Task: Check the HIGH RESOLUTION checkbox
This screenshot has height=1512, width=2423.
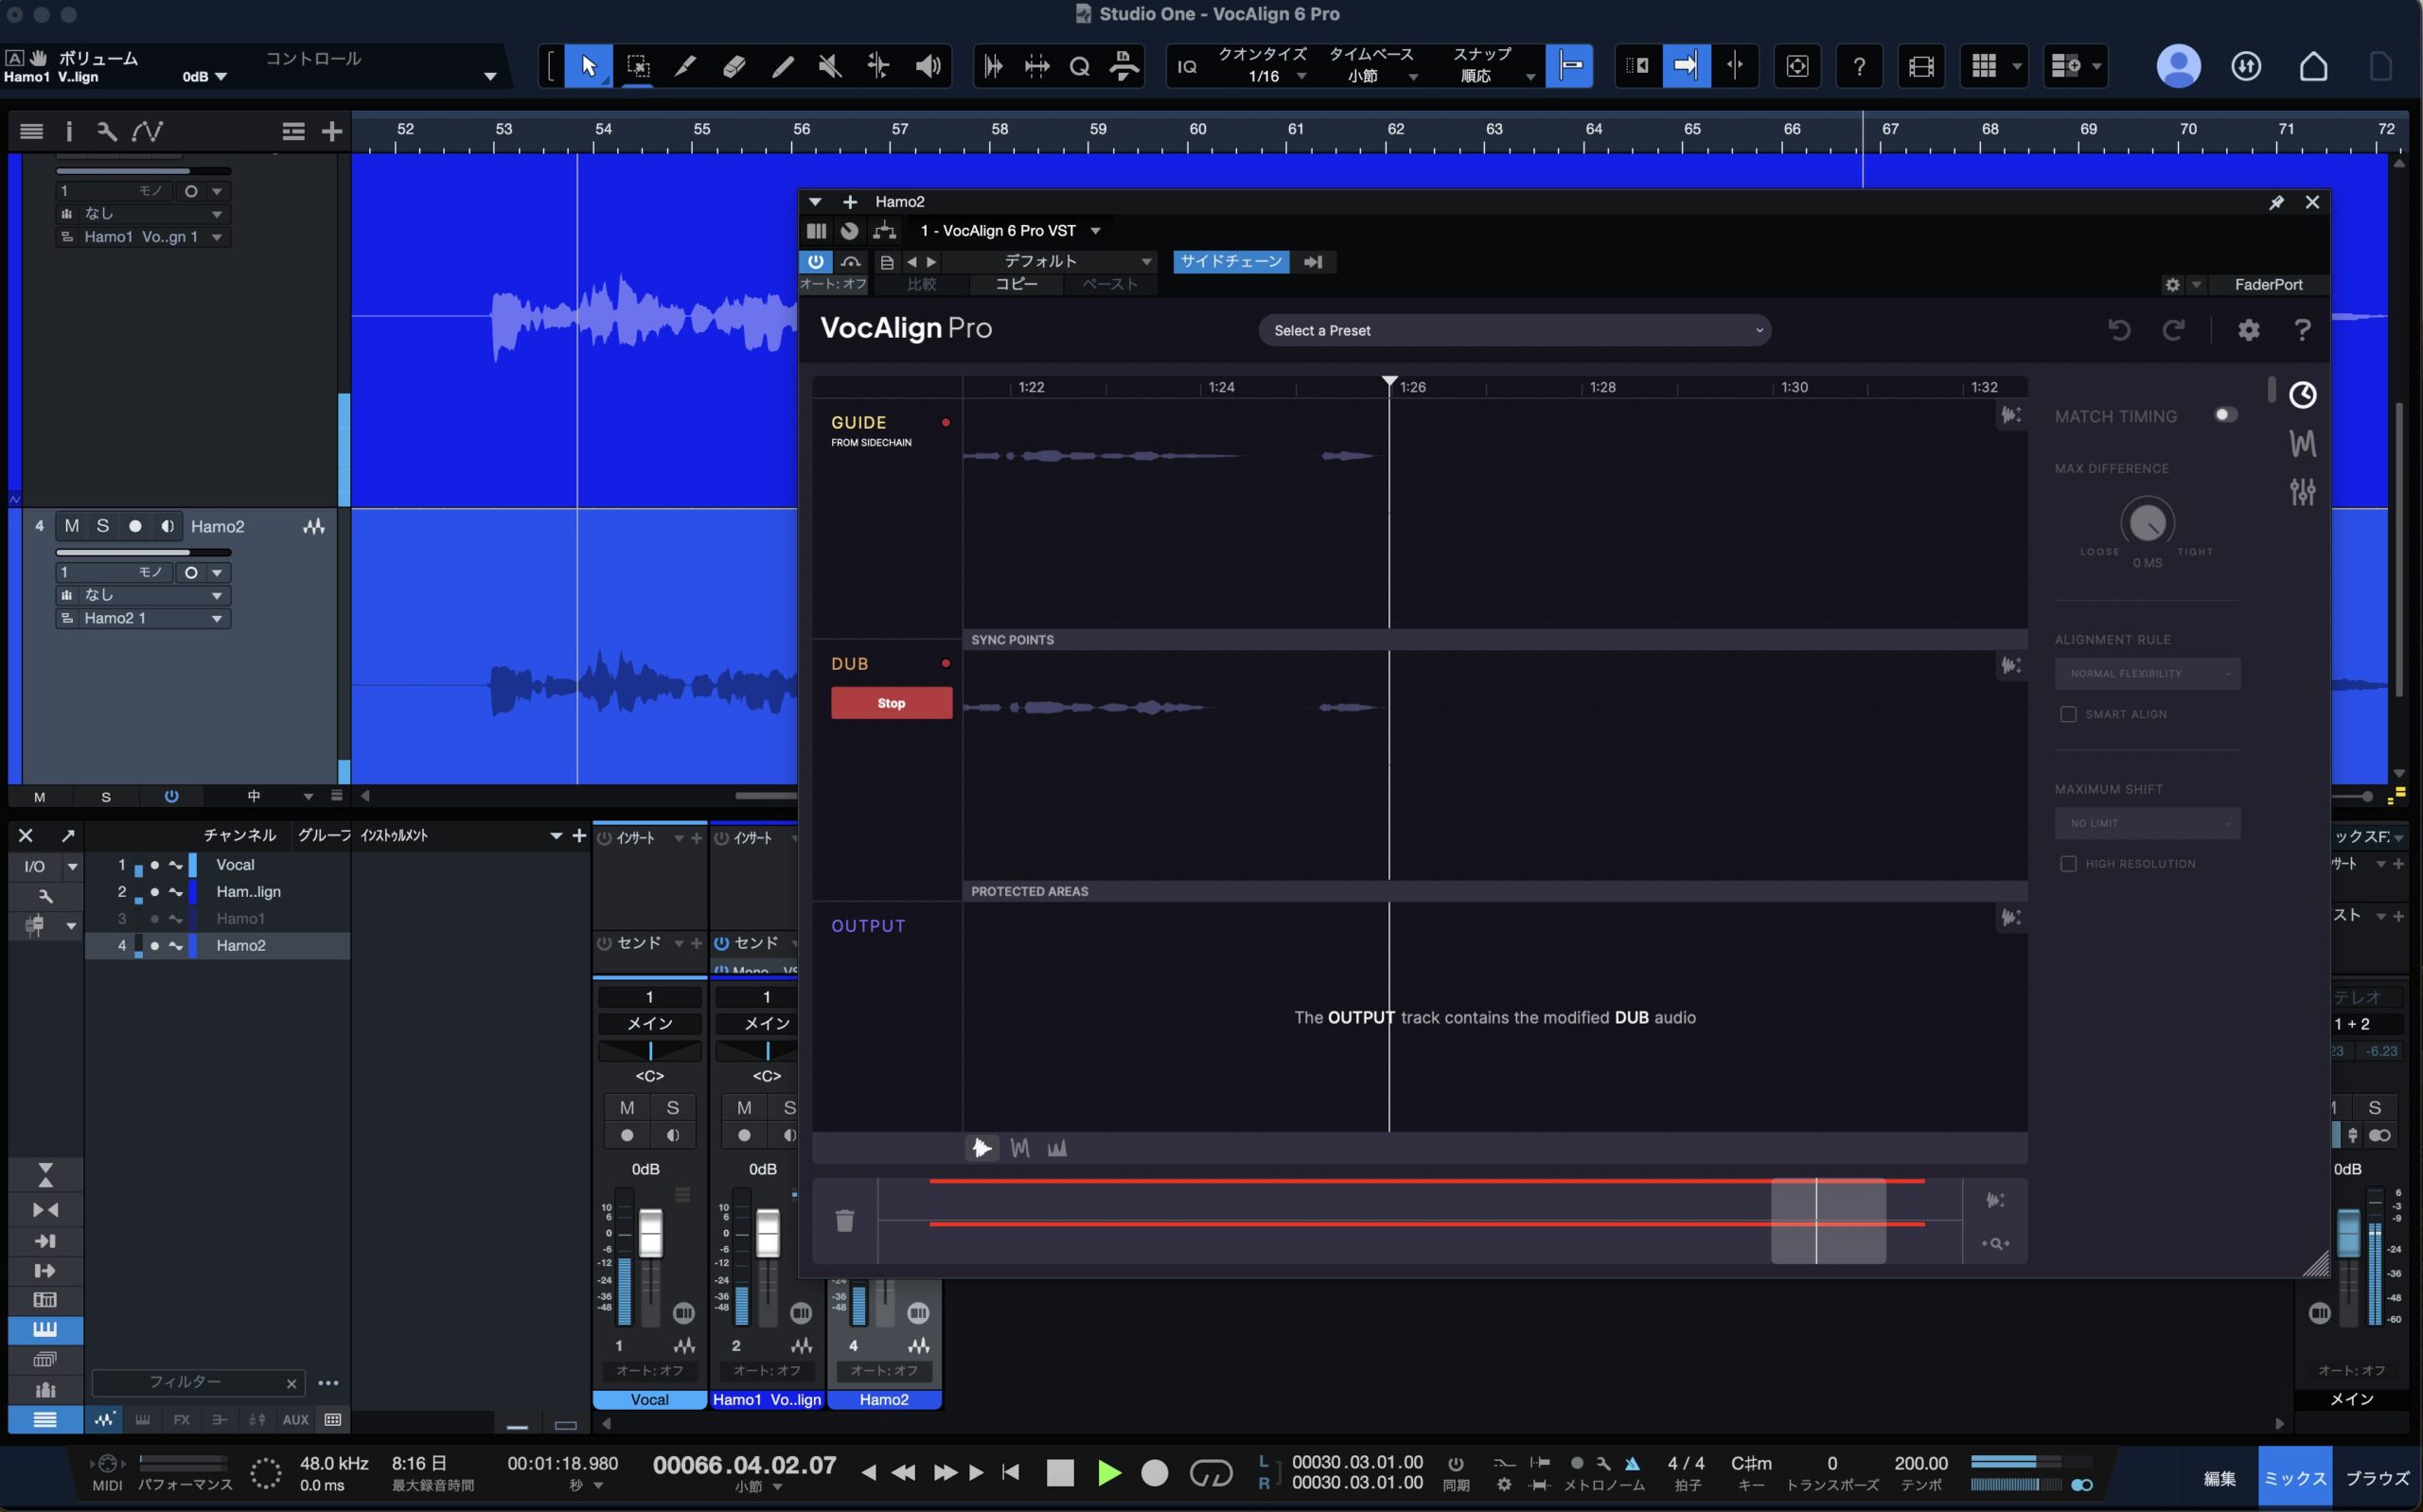Action: point(2067,863)
